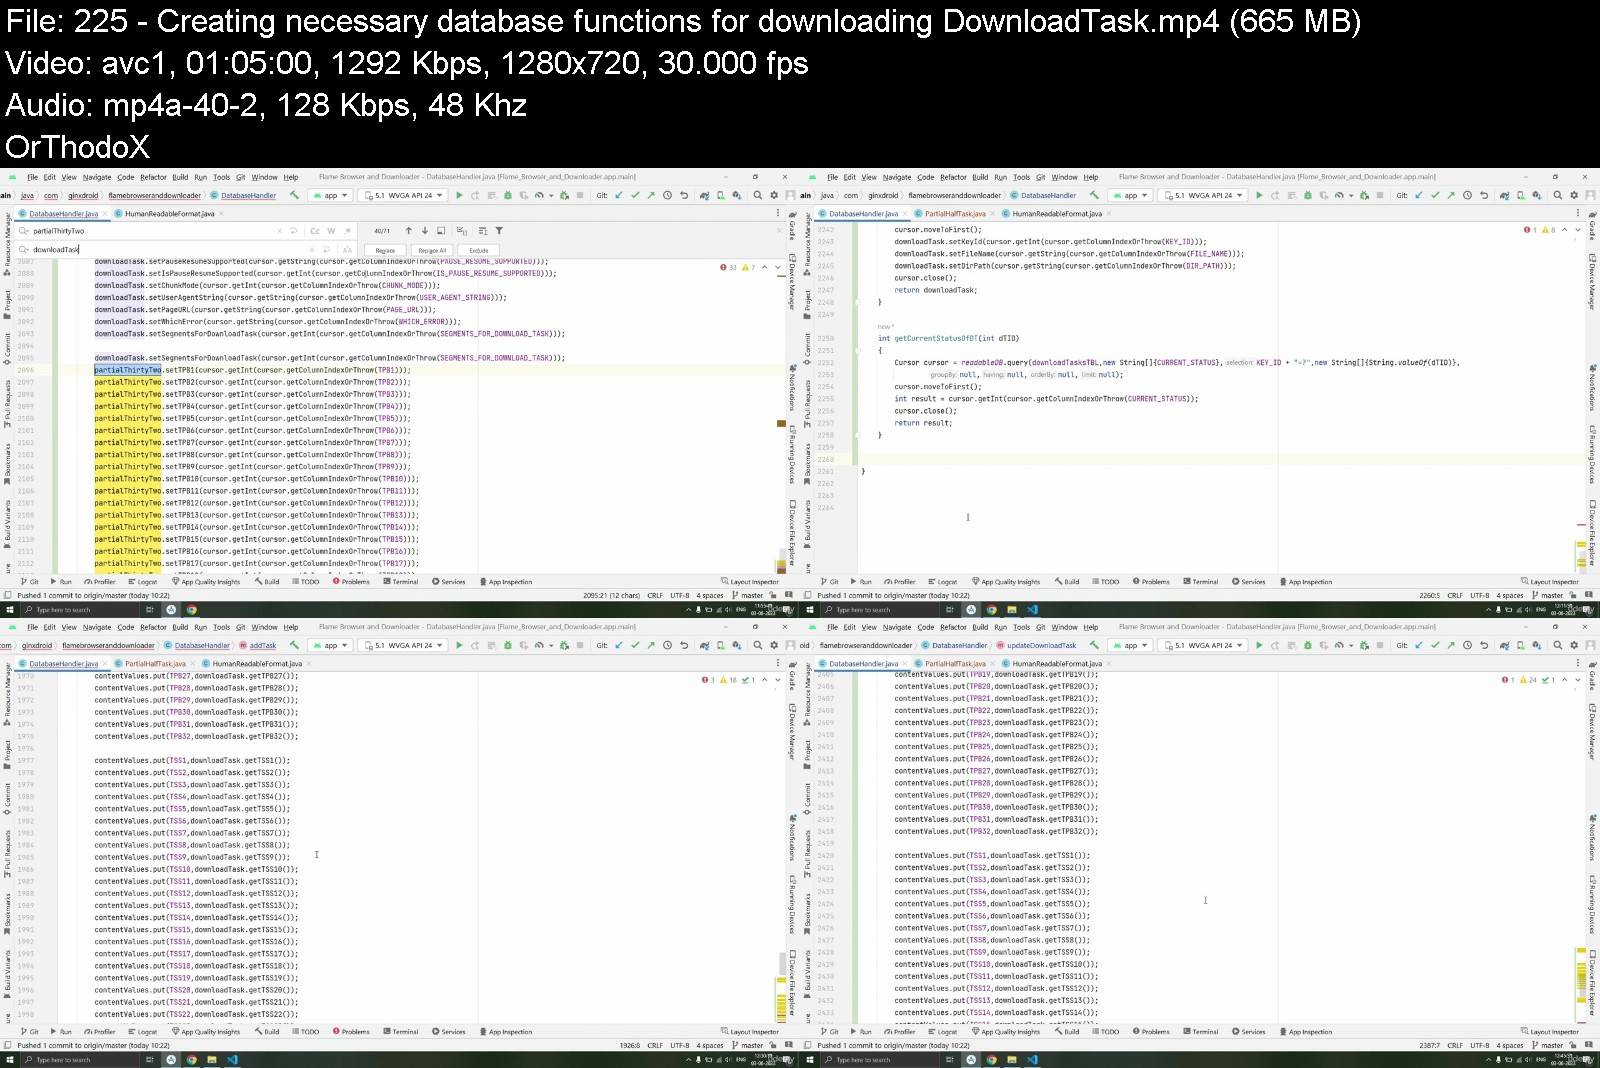Open 4 spaces indent popup in bottom-right window
The width and height of the screenshot is (1600, 1068).
(1510, 1045)
